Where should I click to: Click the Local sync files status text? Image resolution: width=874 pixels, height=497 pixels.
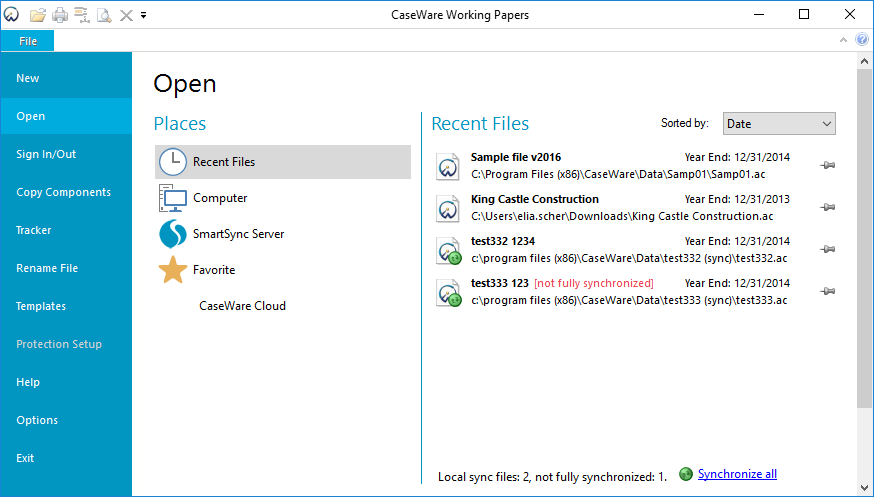point(552,477)
